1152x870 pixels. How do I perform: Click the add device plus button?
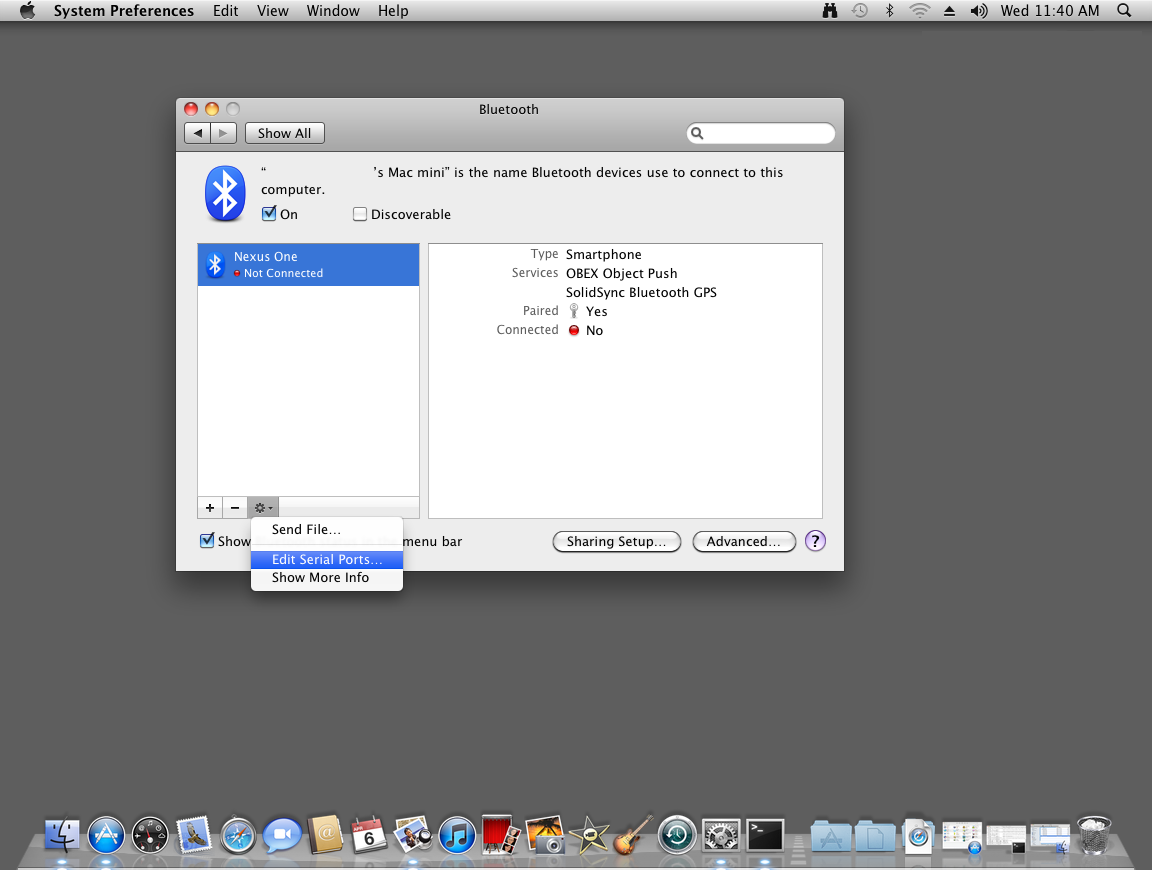click(x=210, y=508)
